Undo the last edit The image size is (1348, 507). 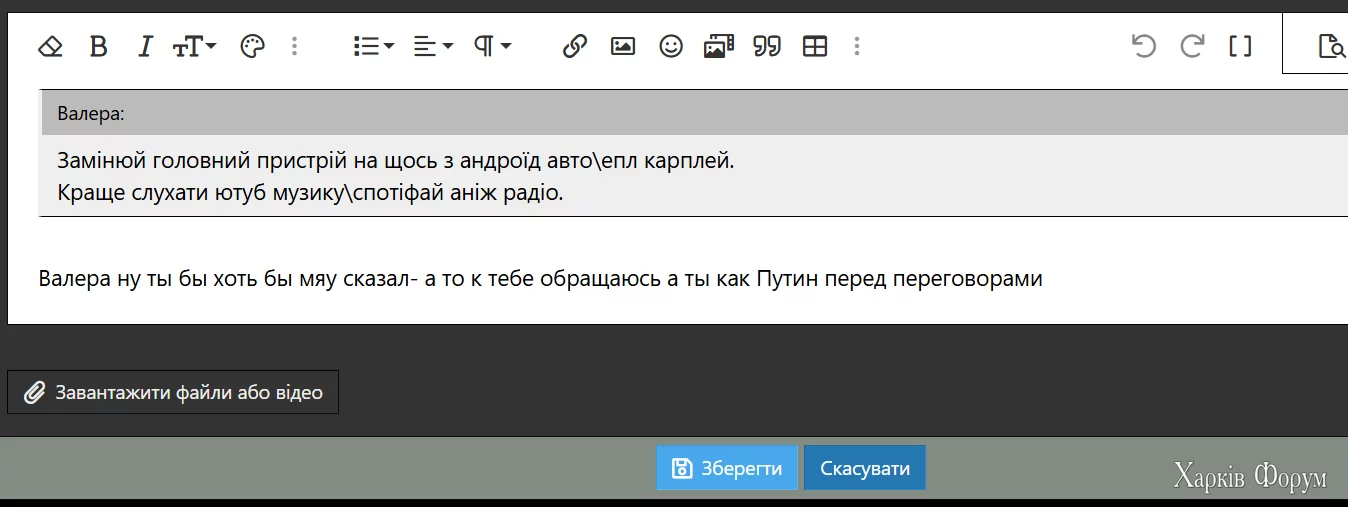pos(1144,46)
